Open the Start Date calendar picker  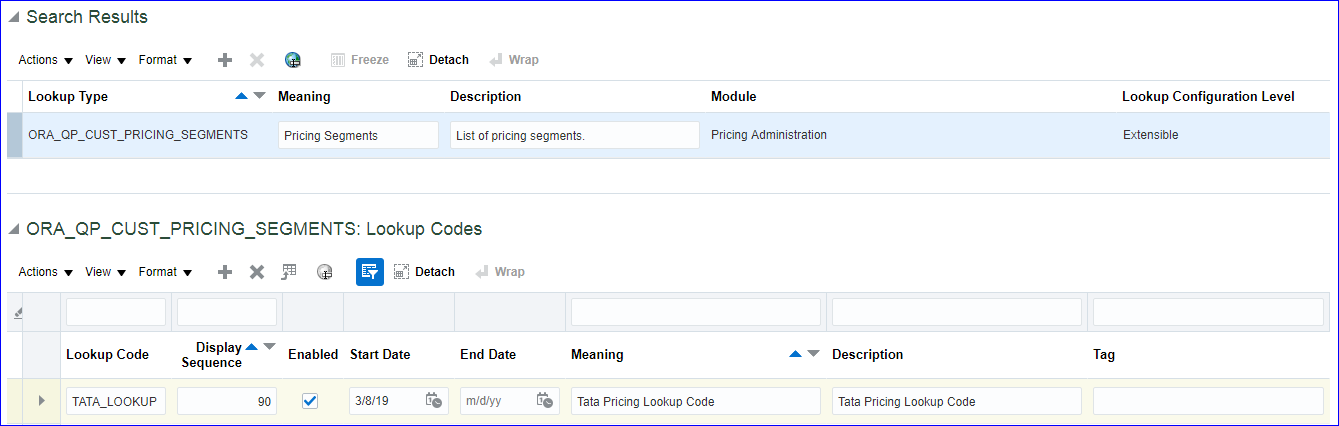(434, 401)
